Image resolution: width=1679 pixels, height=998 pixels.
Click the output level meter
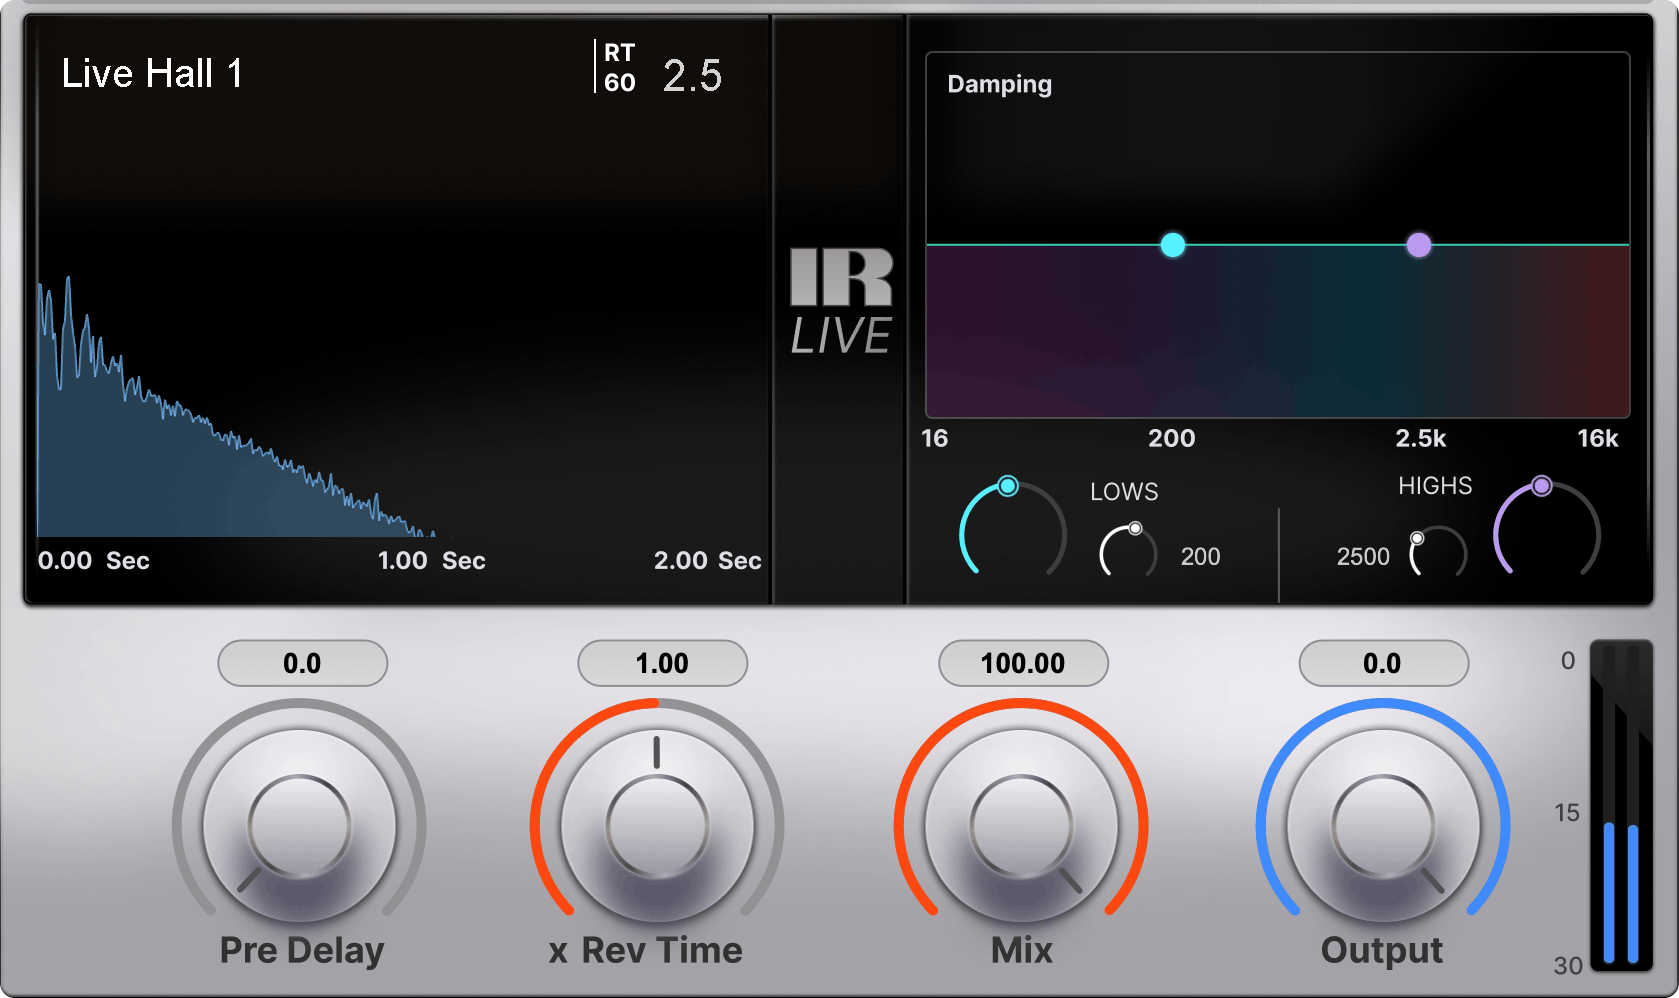click(x=1620, y=805)
